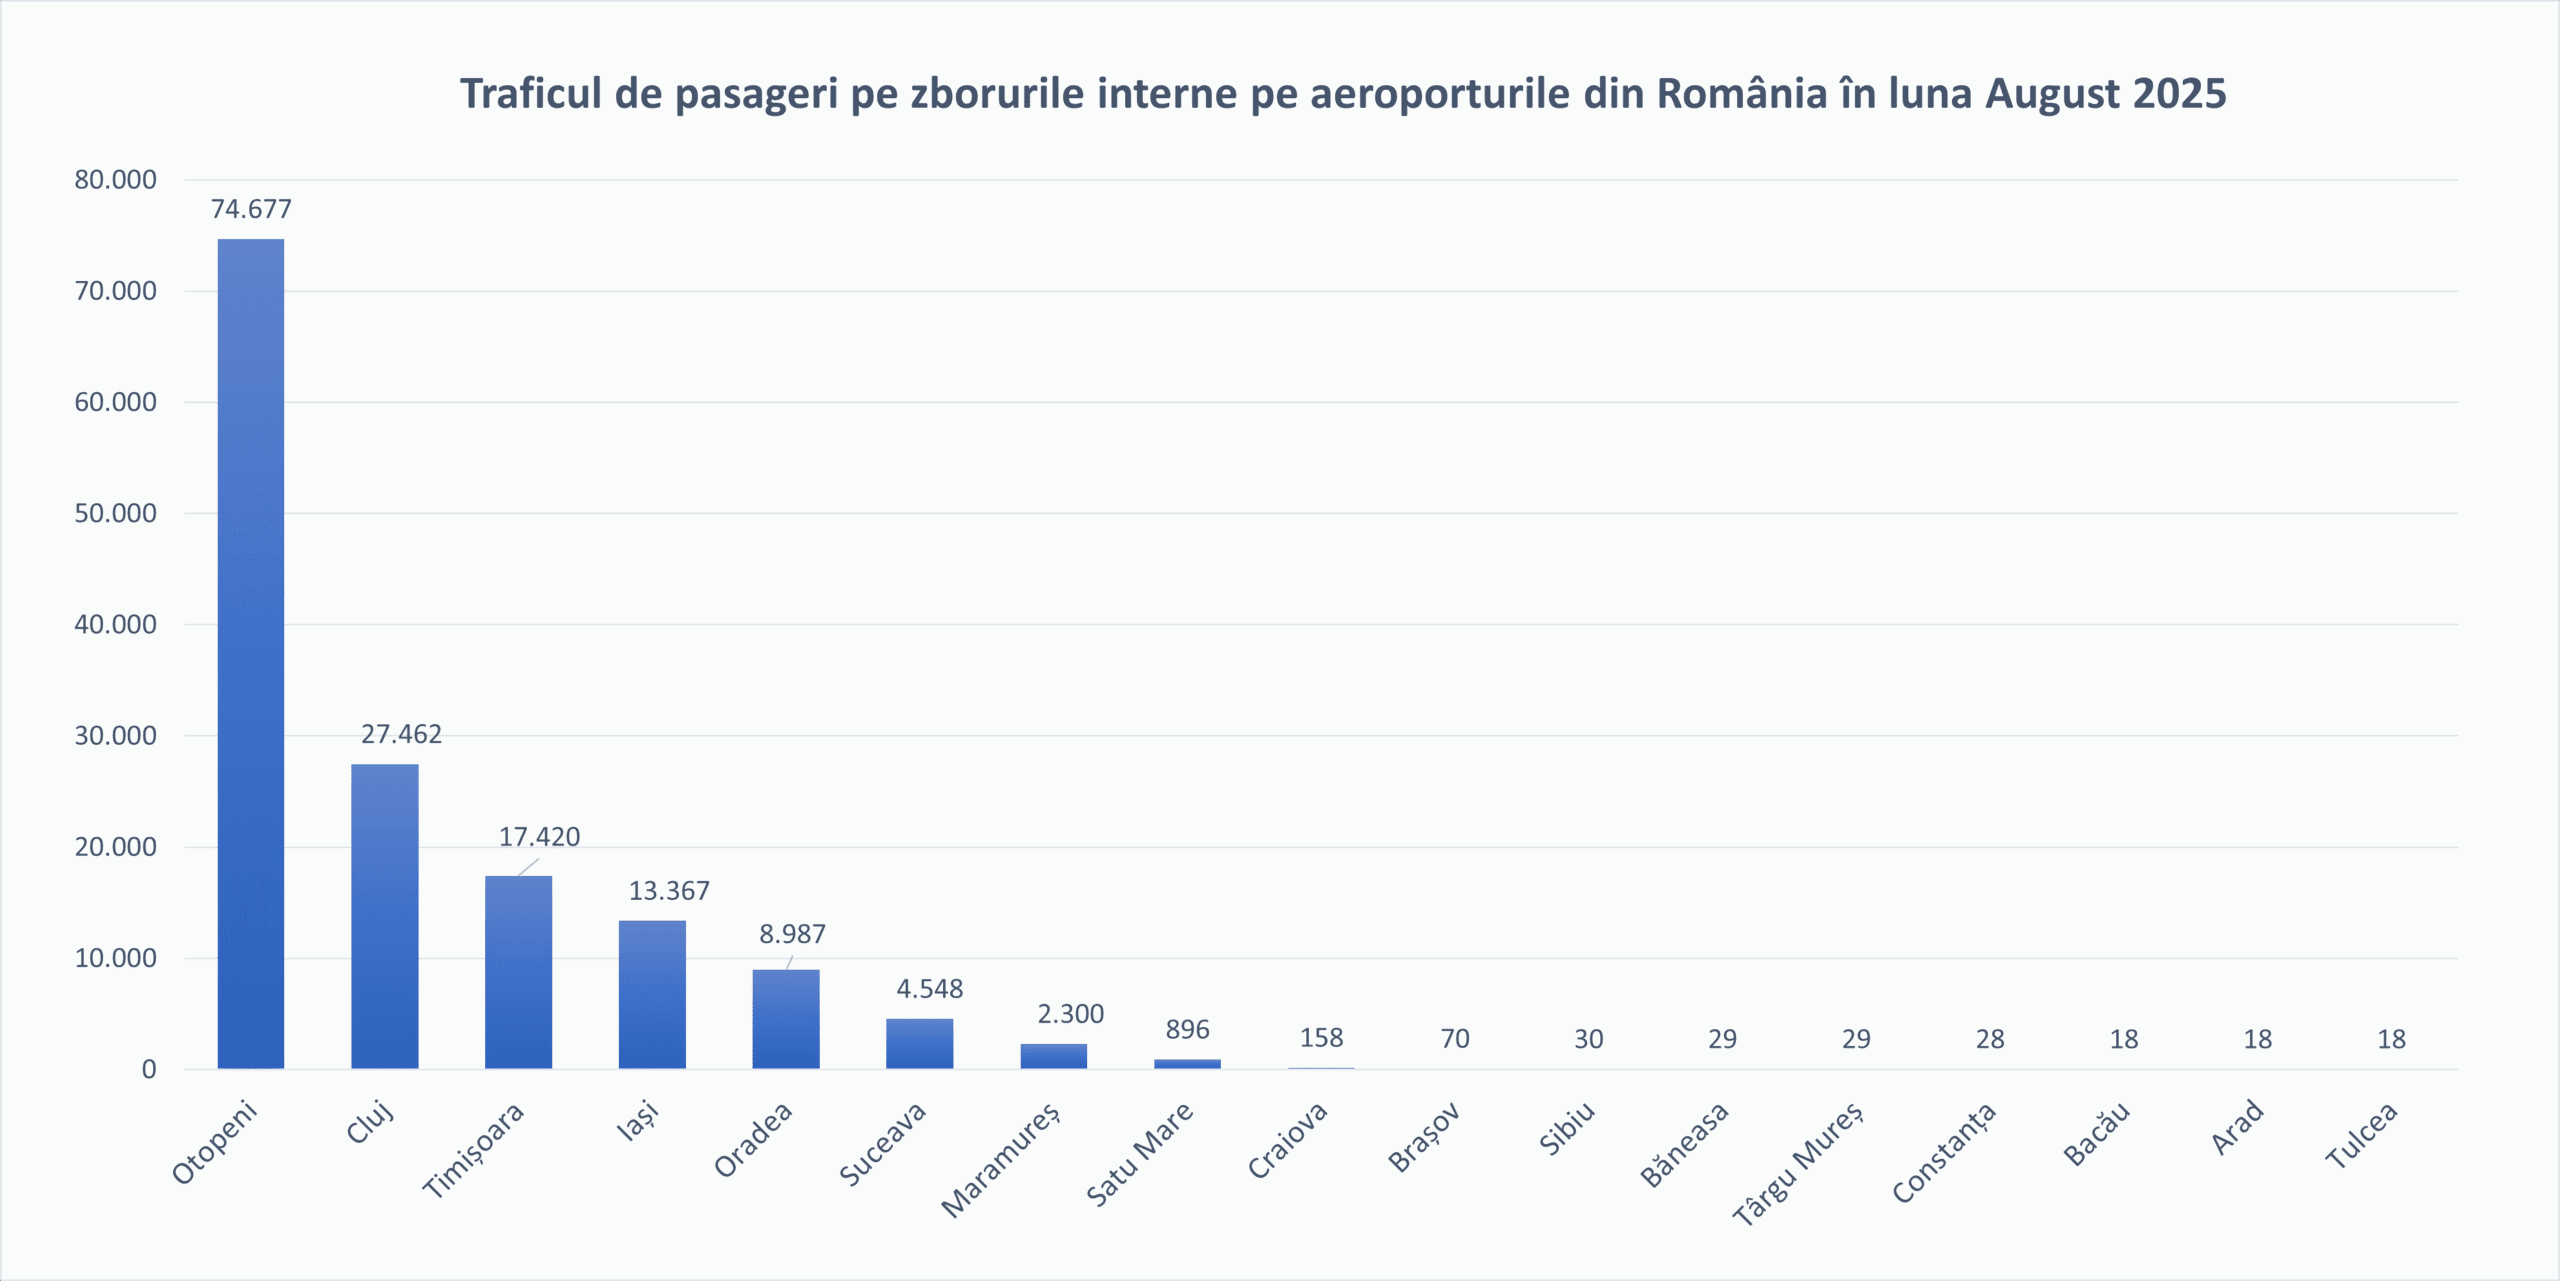Click the Cluj bar
The image size is (2560, 1281).
coord(385,916)
